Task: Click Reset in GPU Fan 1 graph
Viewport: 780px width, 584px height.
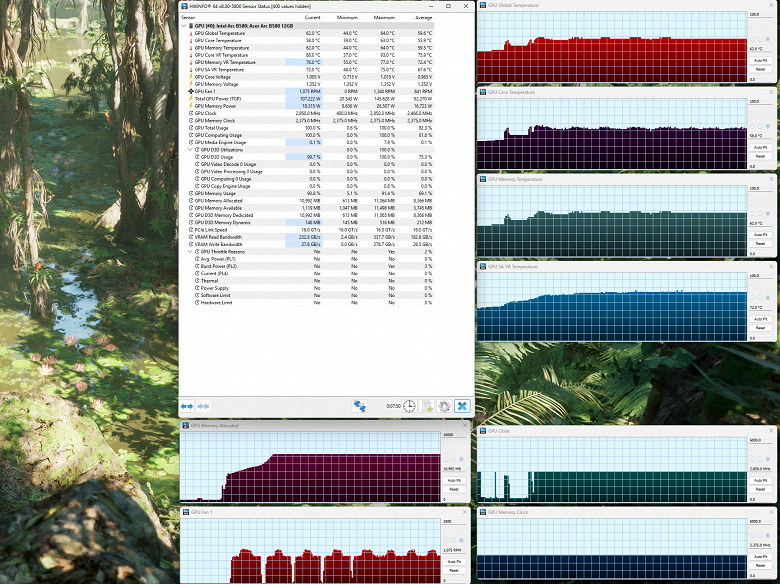Action: [454, 571]
